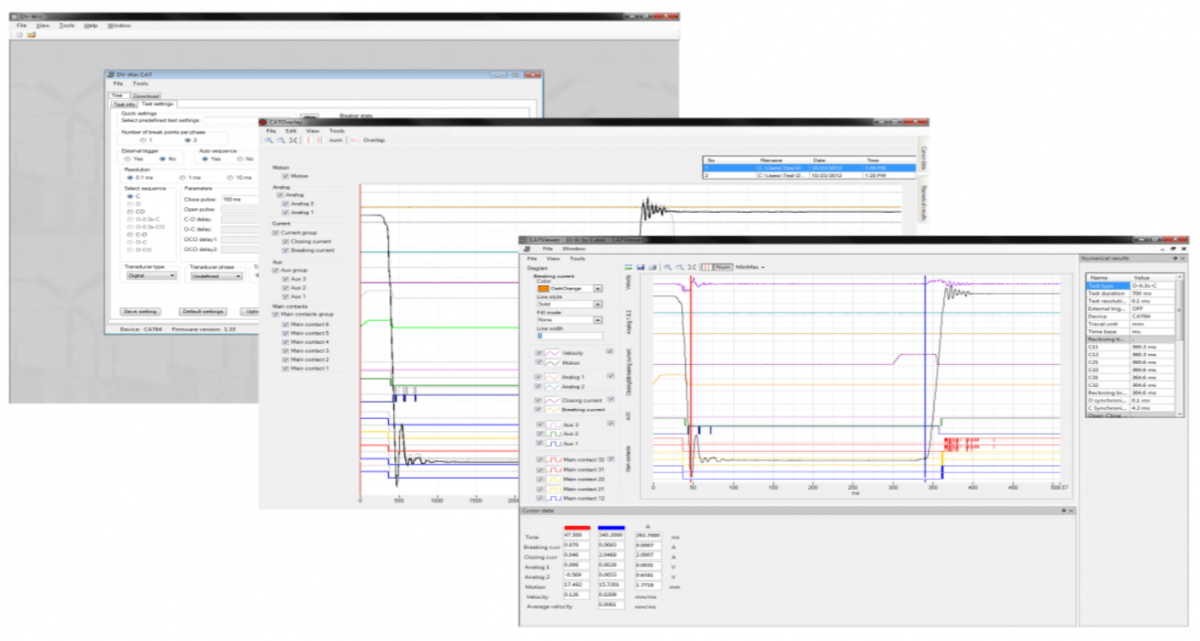Image resolution: width=1200 pixels, height=641 pixels.
Task: Switch to the Download tab in DV-Win CAT
Action: pos(144,96)
